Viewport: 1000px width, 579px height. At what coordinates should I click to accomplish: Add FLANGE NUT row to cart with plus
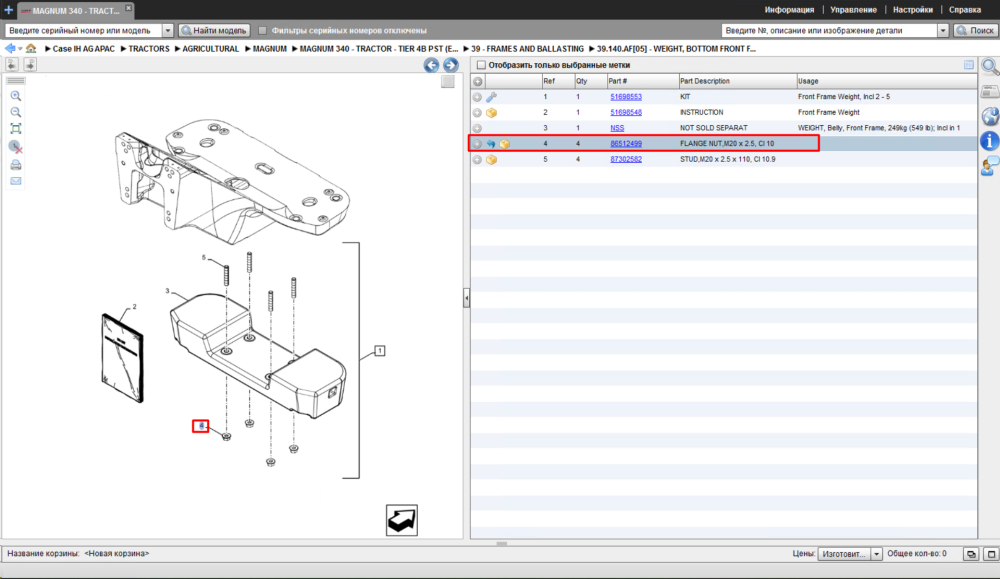pyautogui.click(x=477, y=144)
